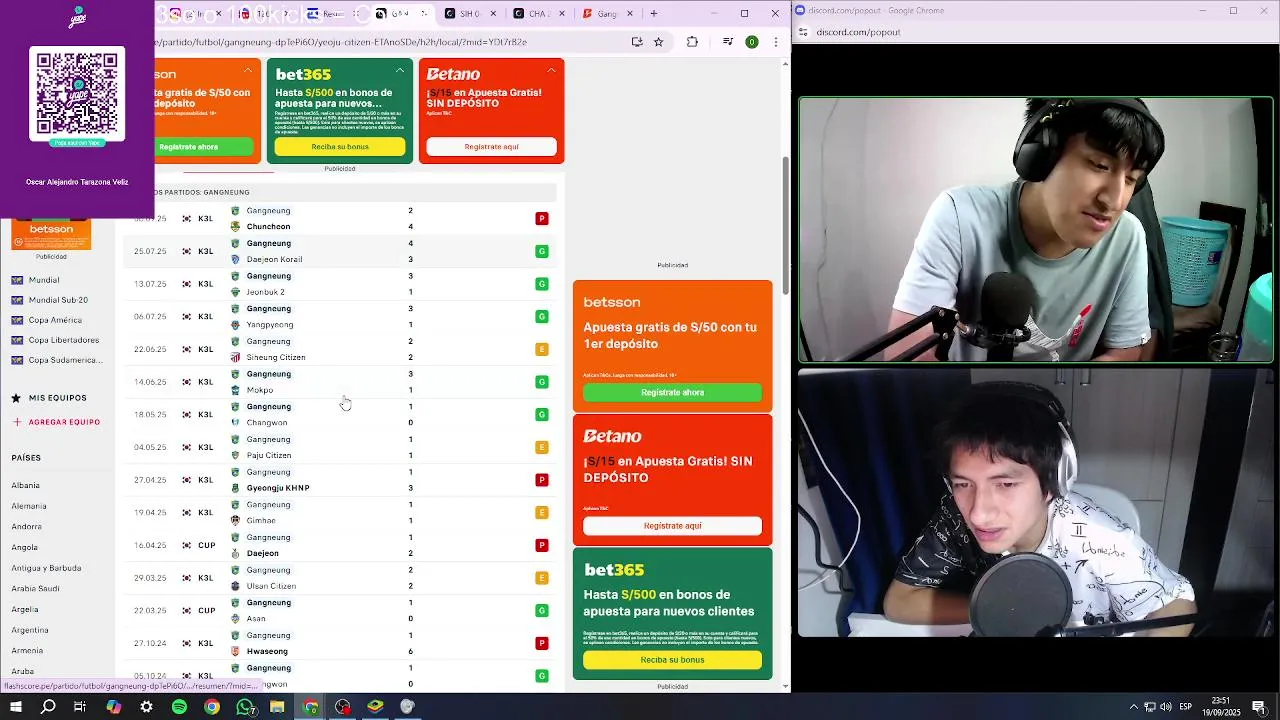Click 'Regístrate ahora' in right betsson ad
The image size is (1280, 720).
[x=672, y=393]
